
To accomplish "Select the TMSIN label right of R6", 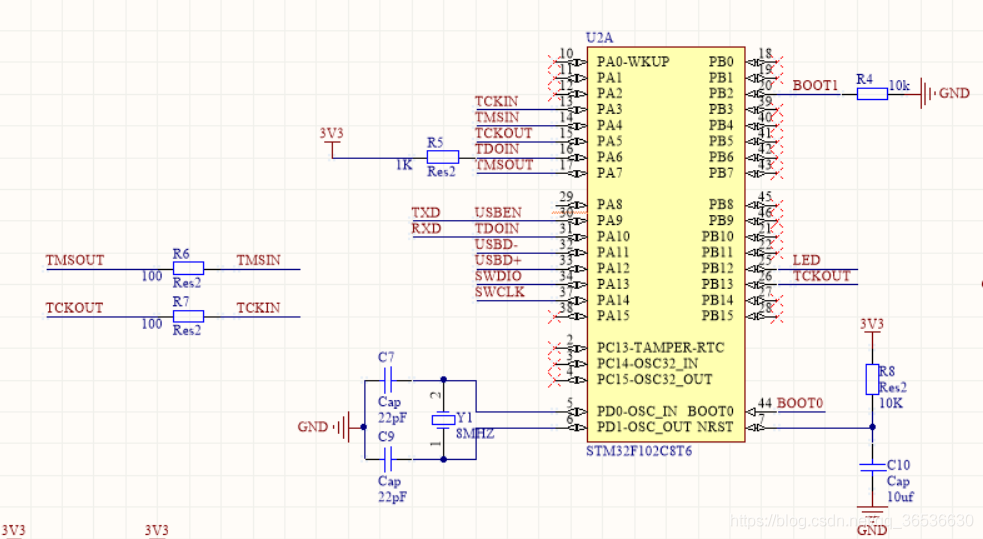I will 258,260.
